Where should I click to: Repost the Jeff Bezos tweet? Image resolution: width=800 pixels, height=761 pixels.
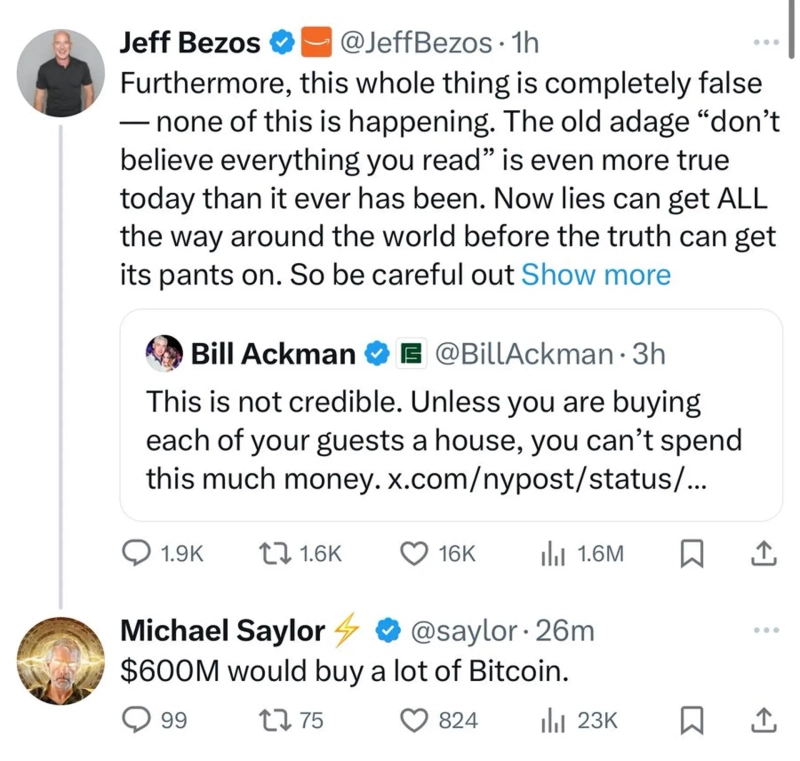(x=272, y=554)
